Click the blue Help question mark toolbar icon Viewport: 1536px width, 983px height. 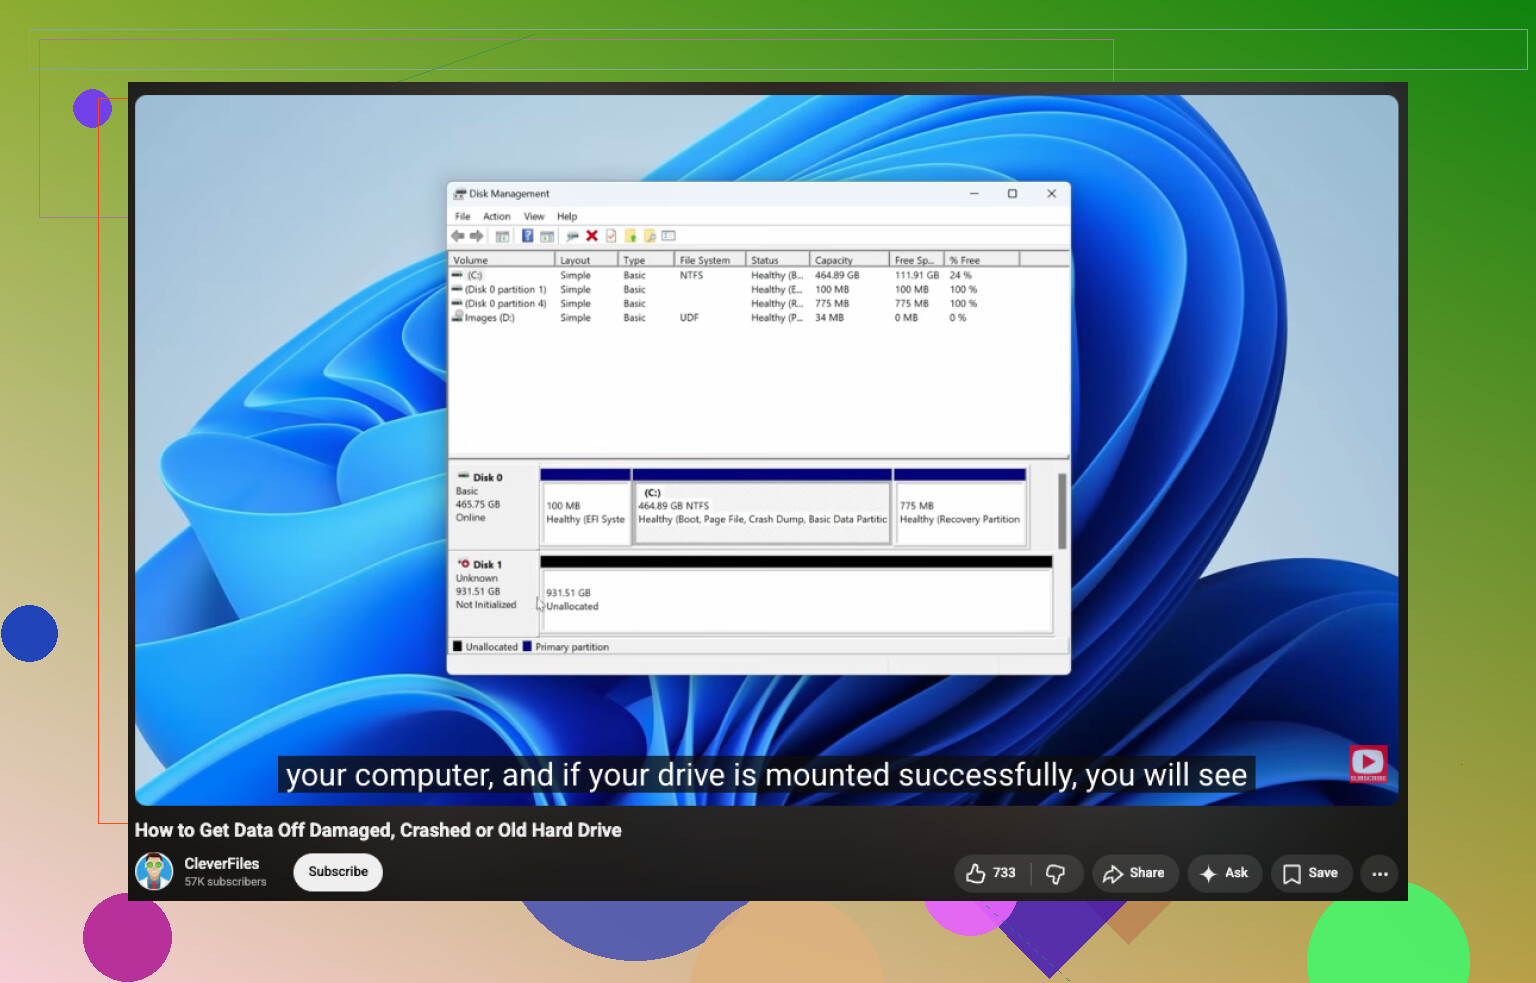(527, 236)
